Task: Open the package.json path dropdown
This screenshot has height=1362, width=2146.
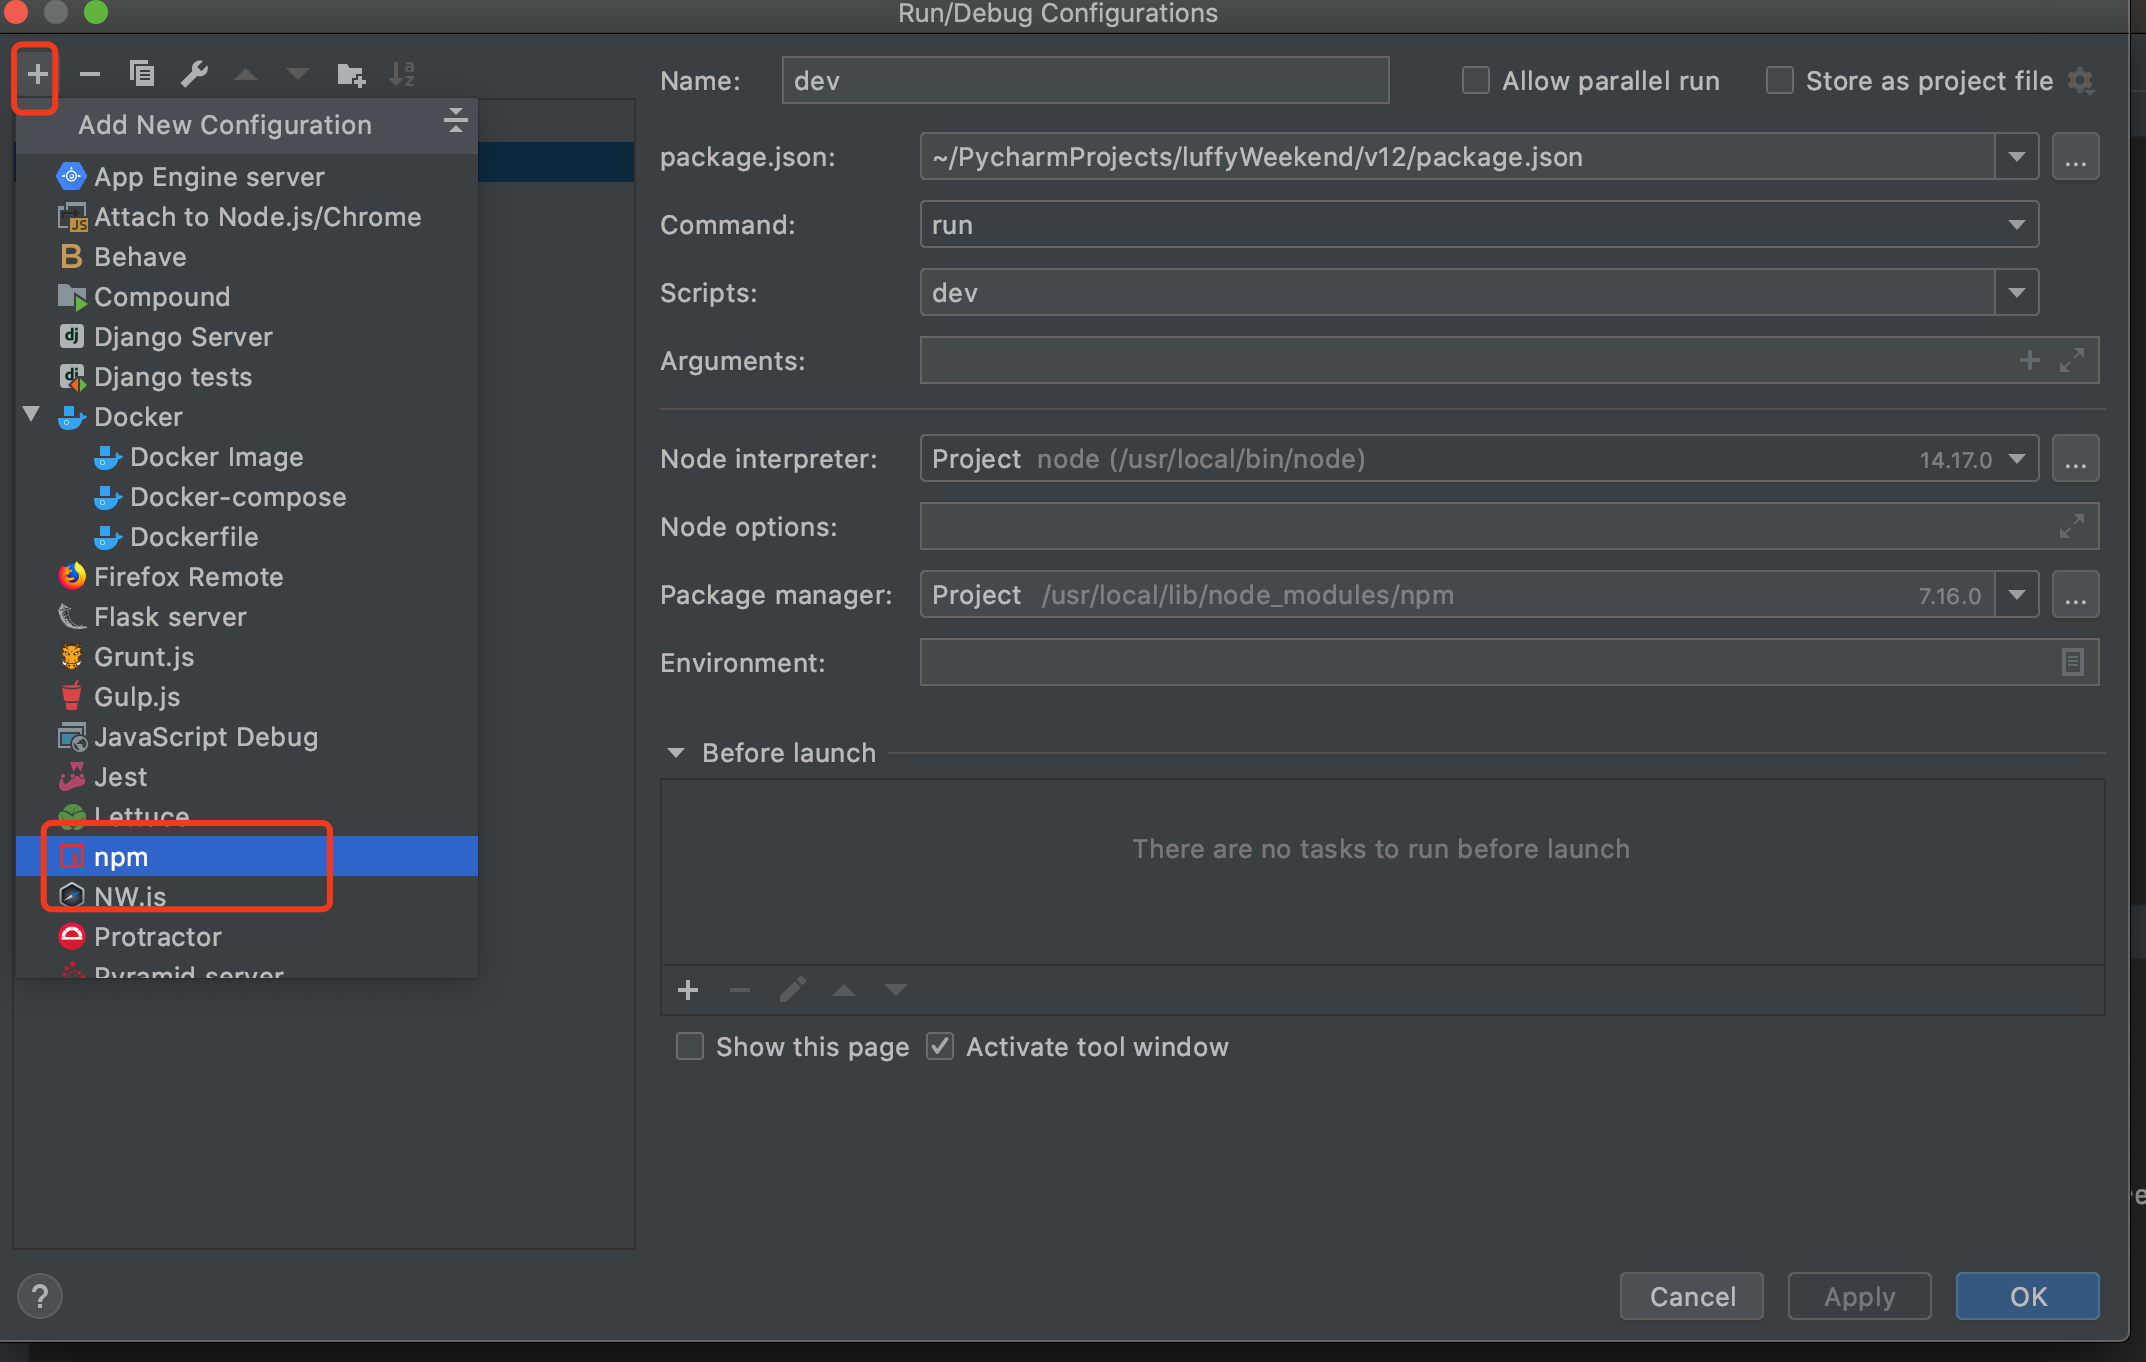Action: click(x=2017, y=157)
